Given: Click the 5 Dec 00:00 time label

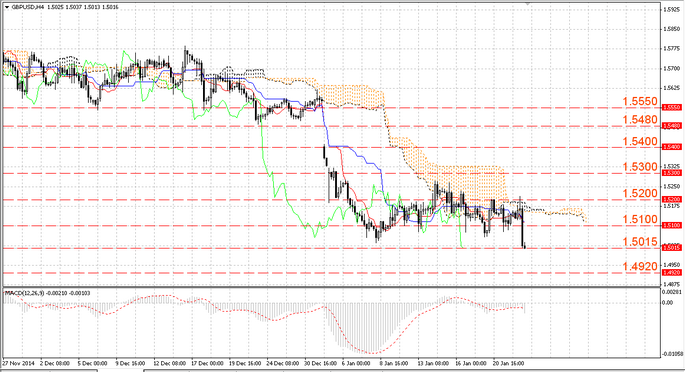Looking at the screenshot, I should click(x=93, y=363).
